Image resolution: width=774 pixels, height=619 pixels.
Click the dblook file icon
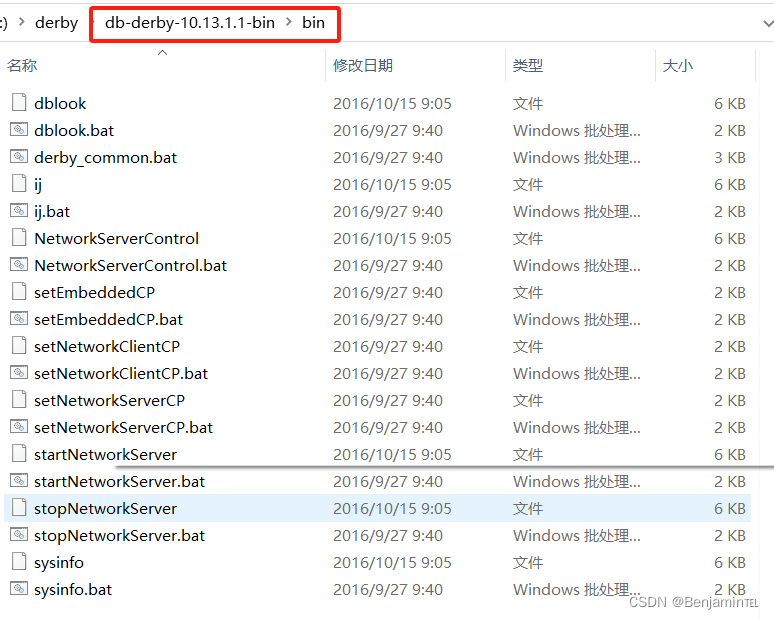click(19, 102)
